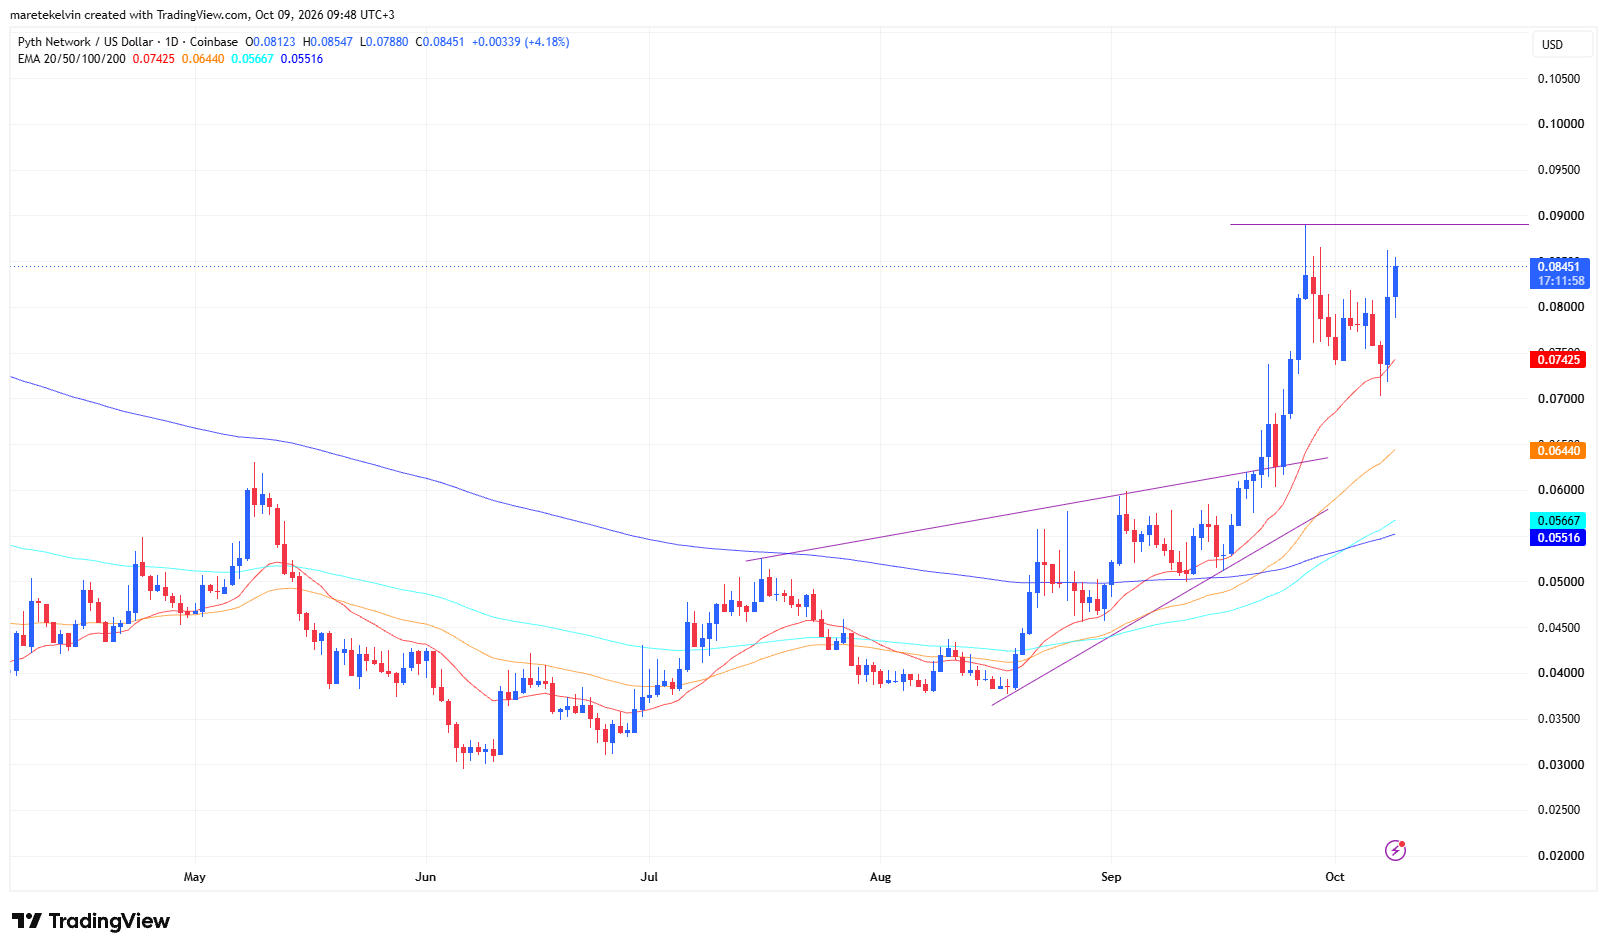Click the open value O0.08123
This screenshot has height=951, width=1607.
point(270,42)
